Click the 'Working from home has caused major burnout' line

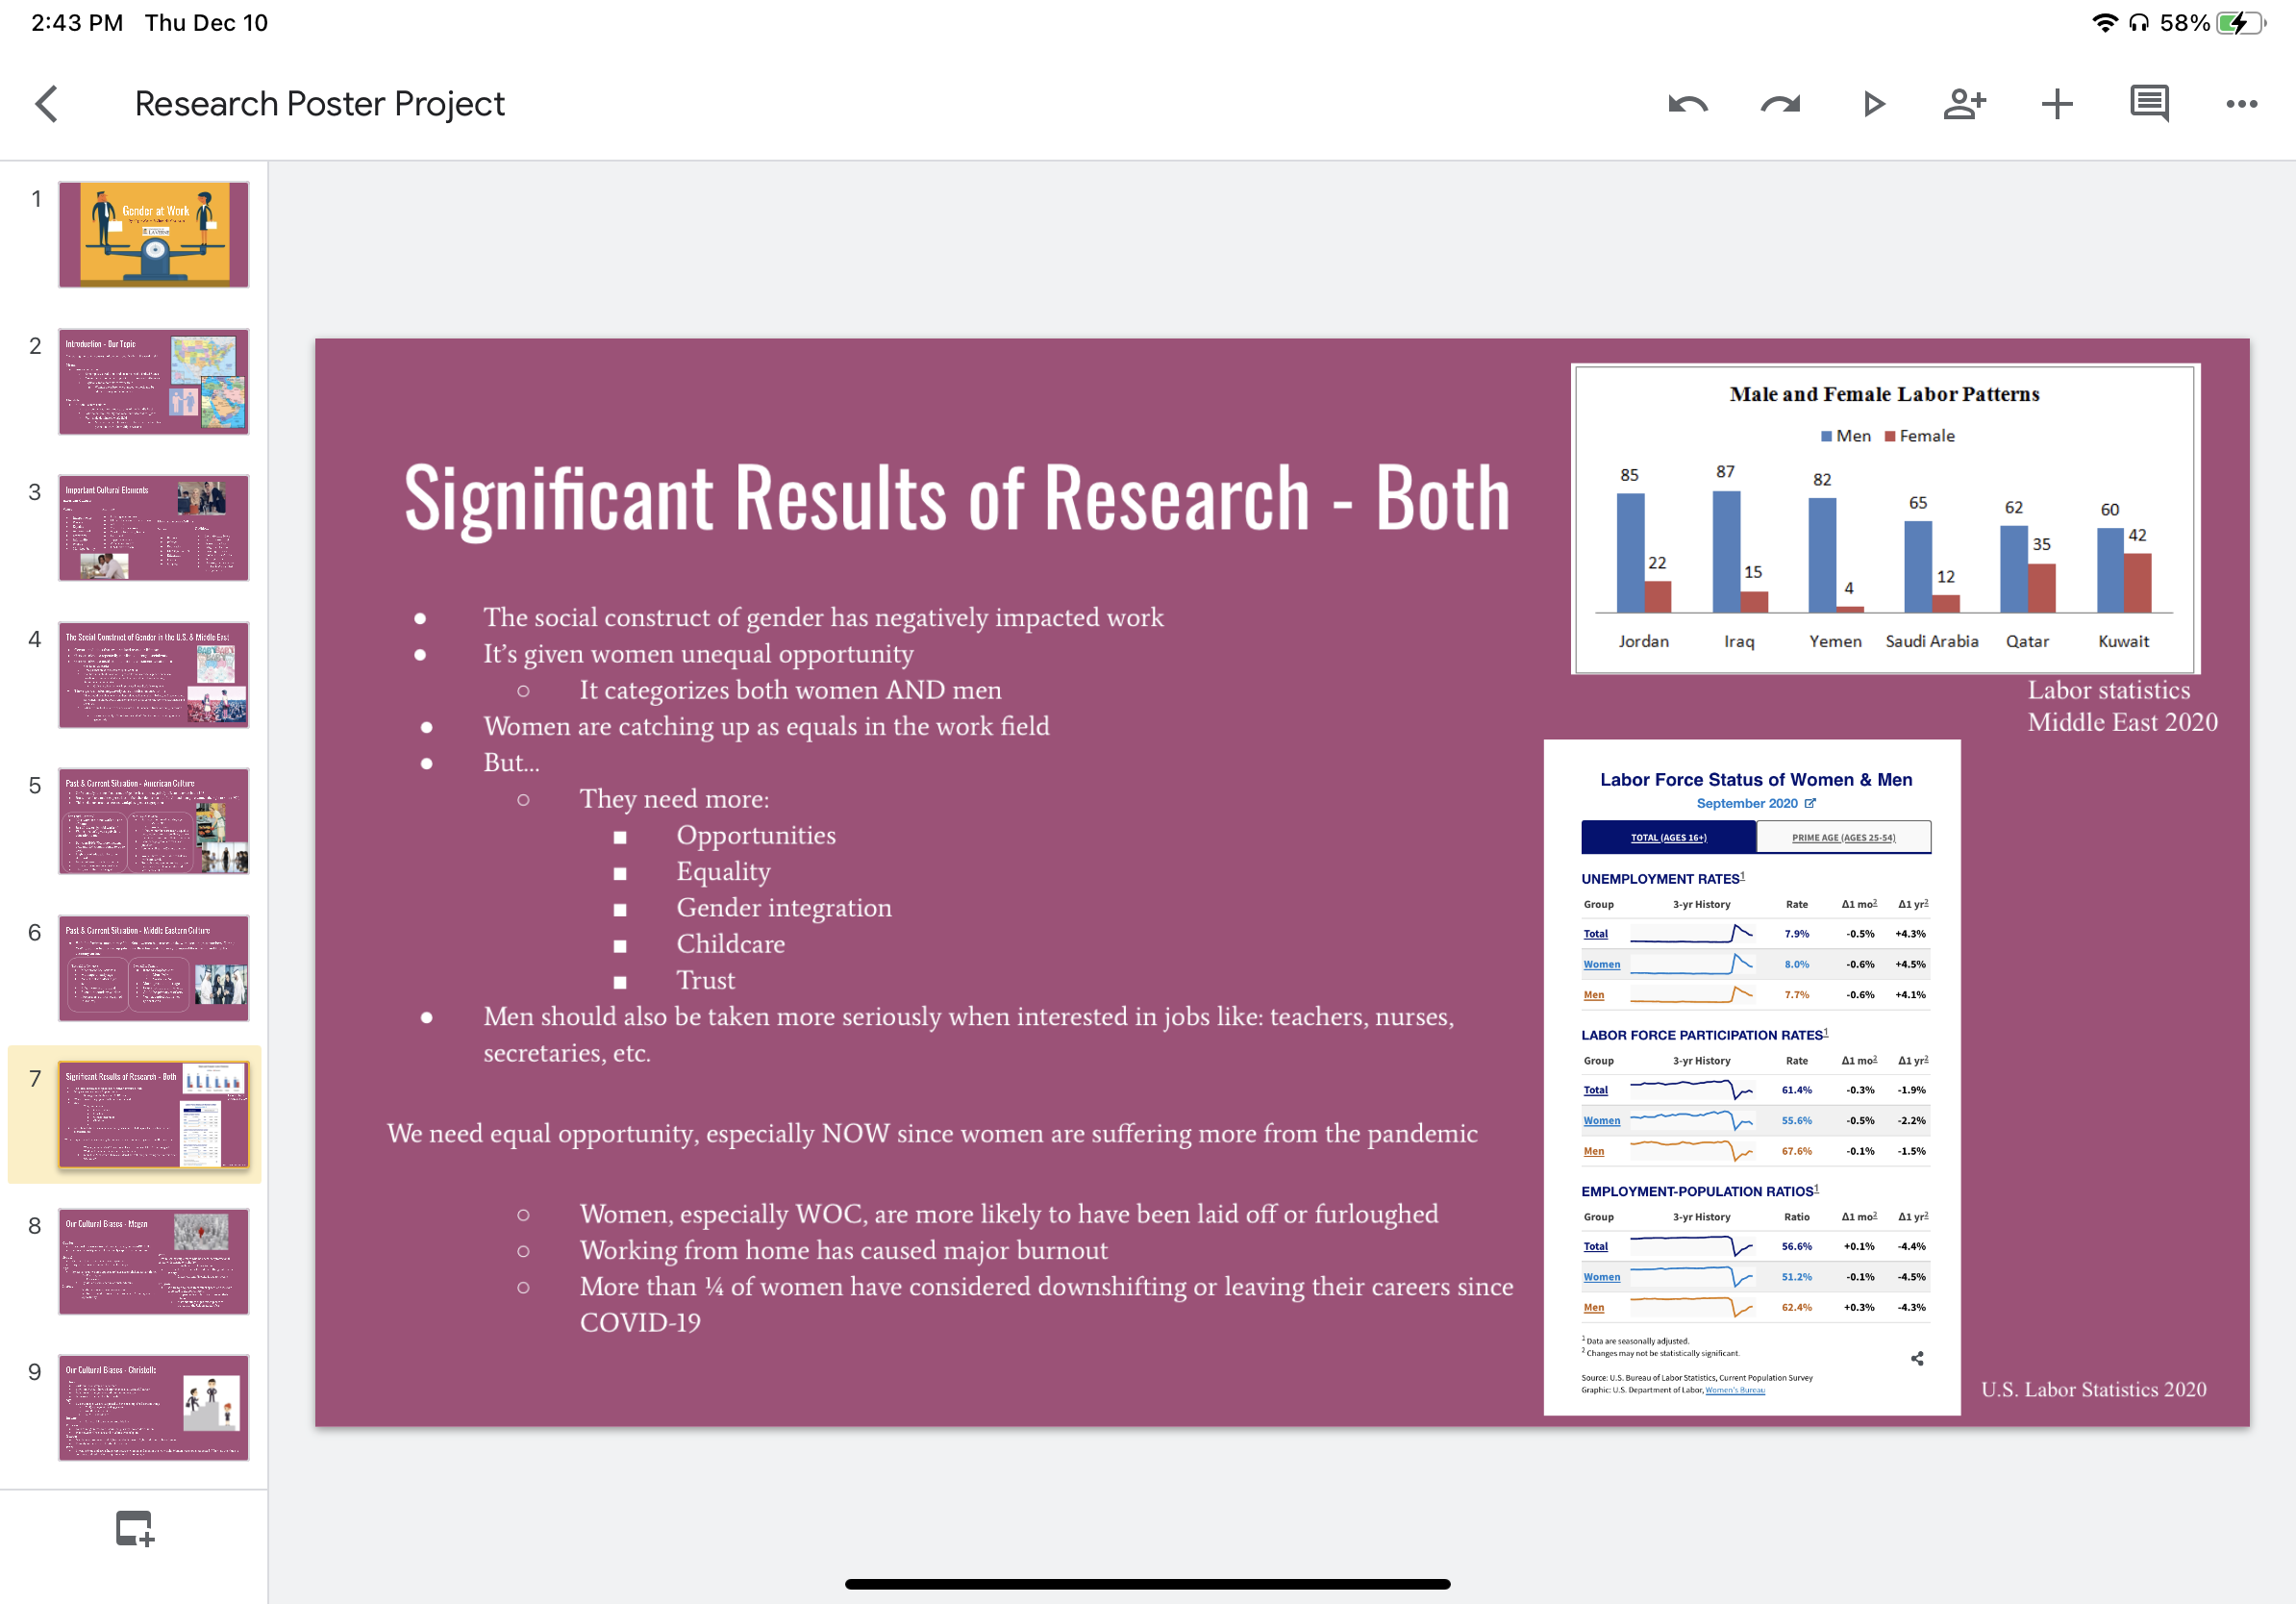tap(844, 1250)
